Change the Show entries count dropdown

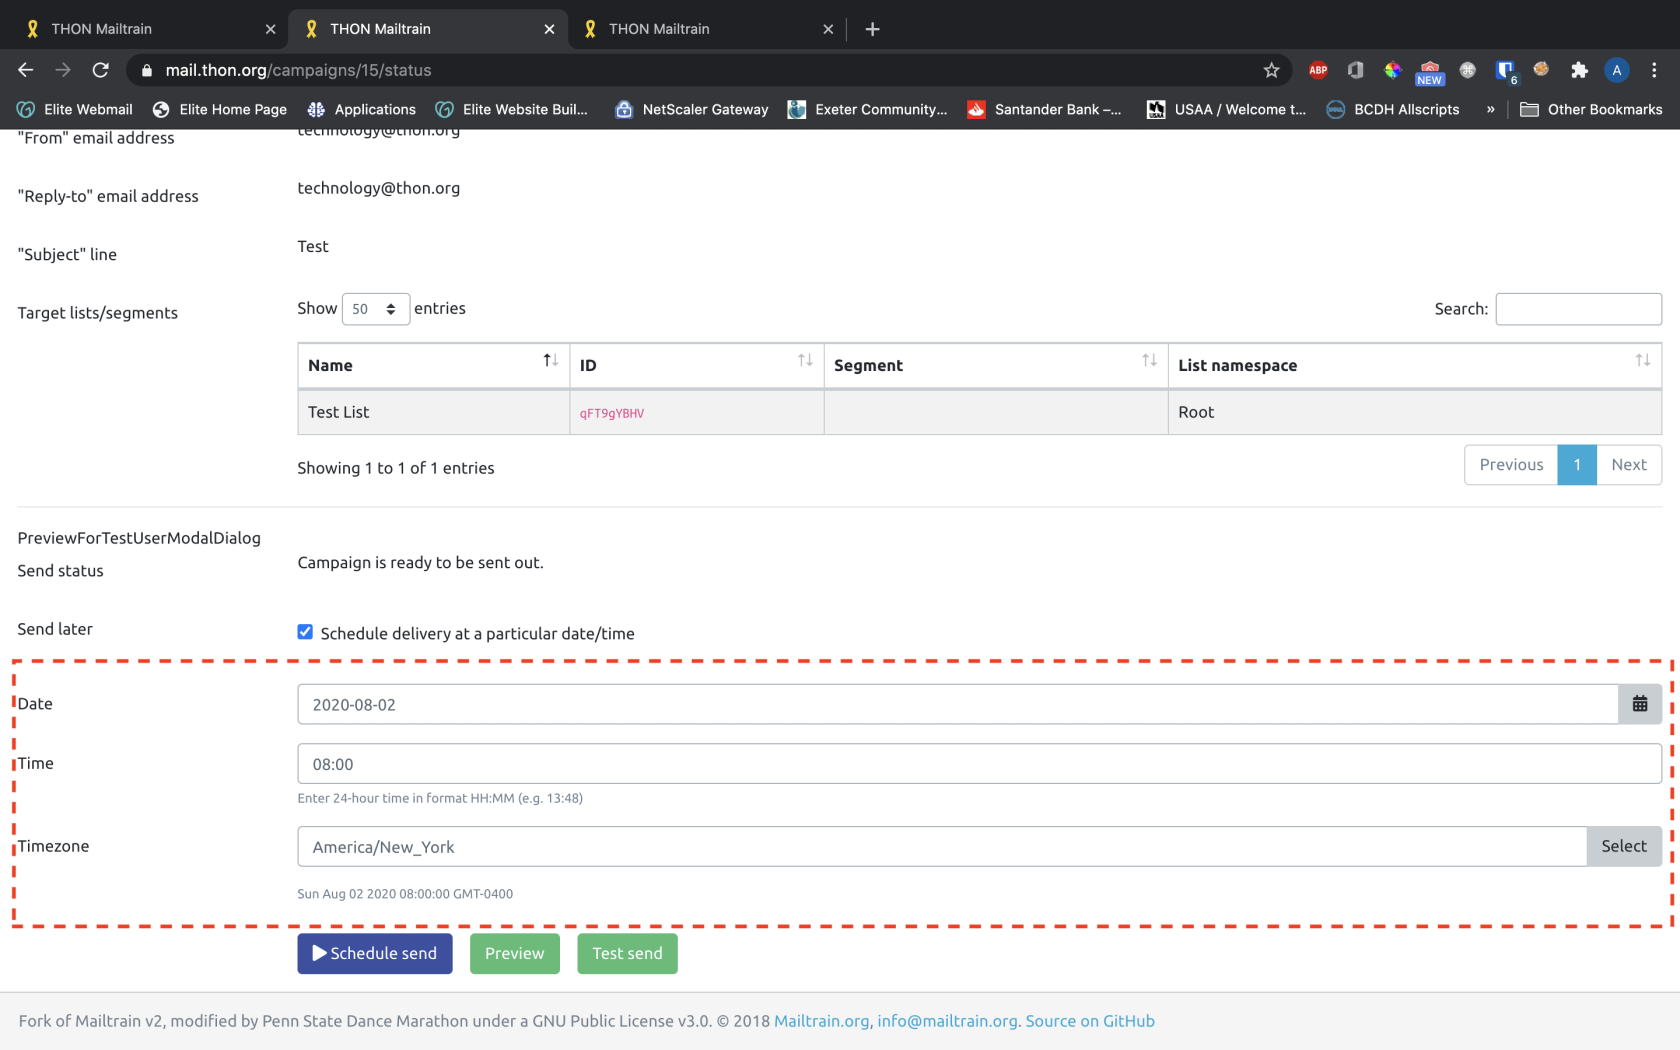pyautogui.click(x=376, y=309)
